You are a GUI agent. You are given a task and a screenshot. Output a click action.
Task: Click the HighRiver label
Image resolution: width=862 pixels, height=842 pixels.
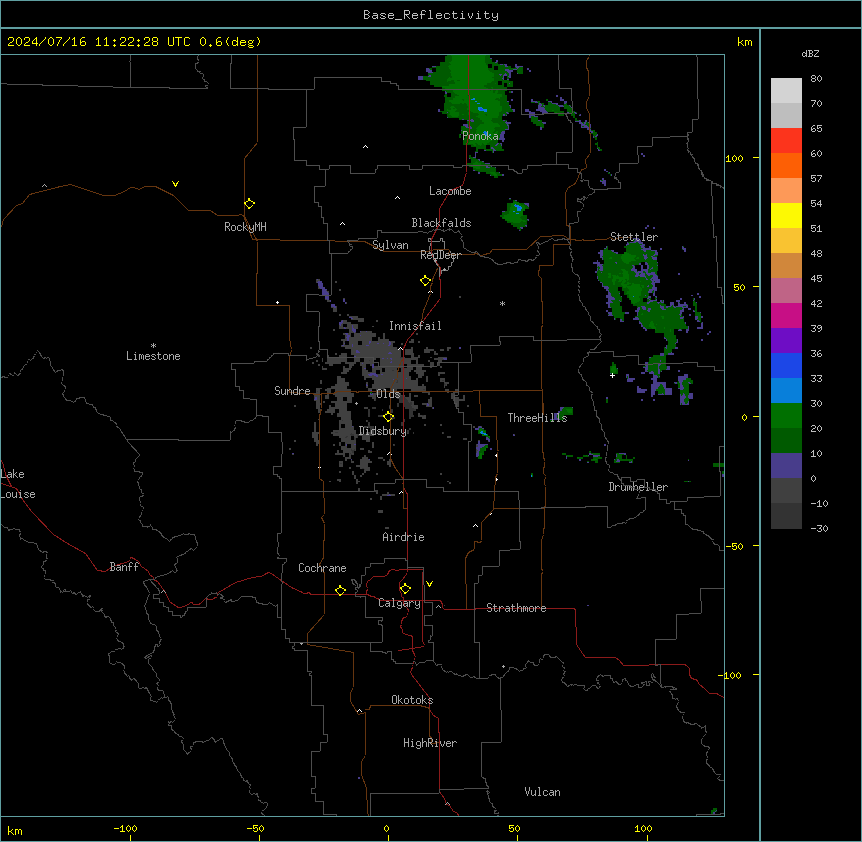coord(430,743)
